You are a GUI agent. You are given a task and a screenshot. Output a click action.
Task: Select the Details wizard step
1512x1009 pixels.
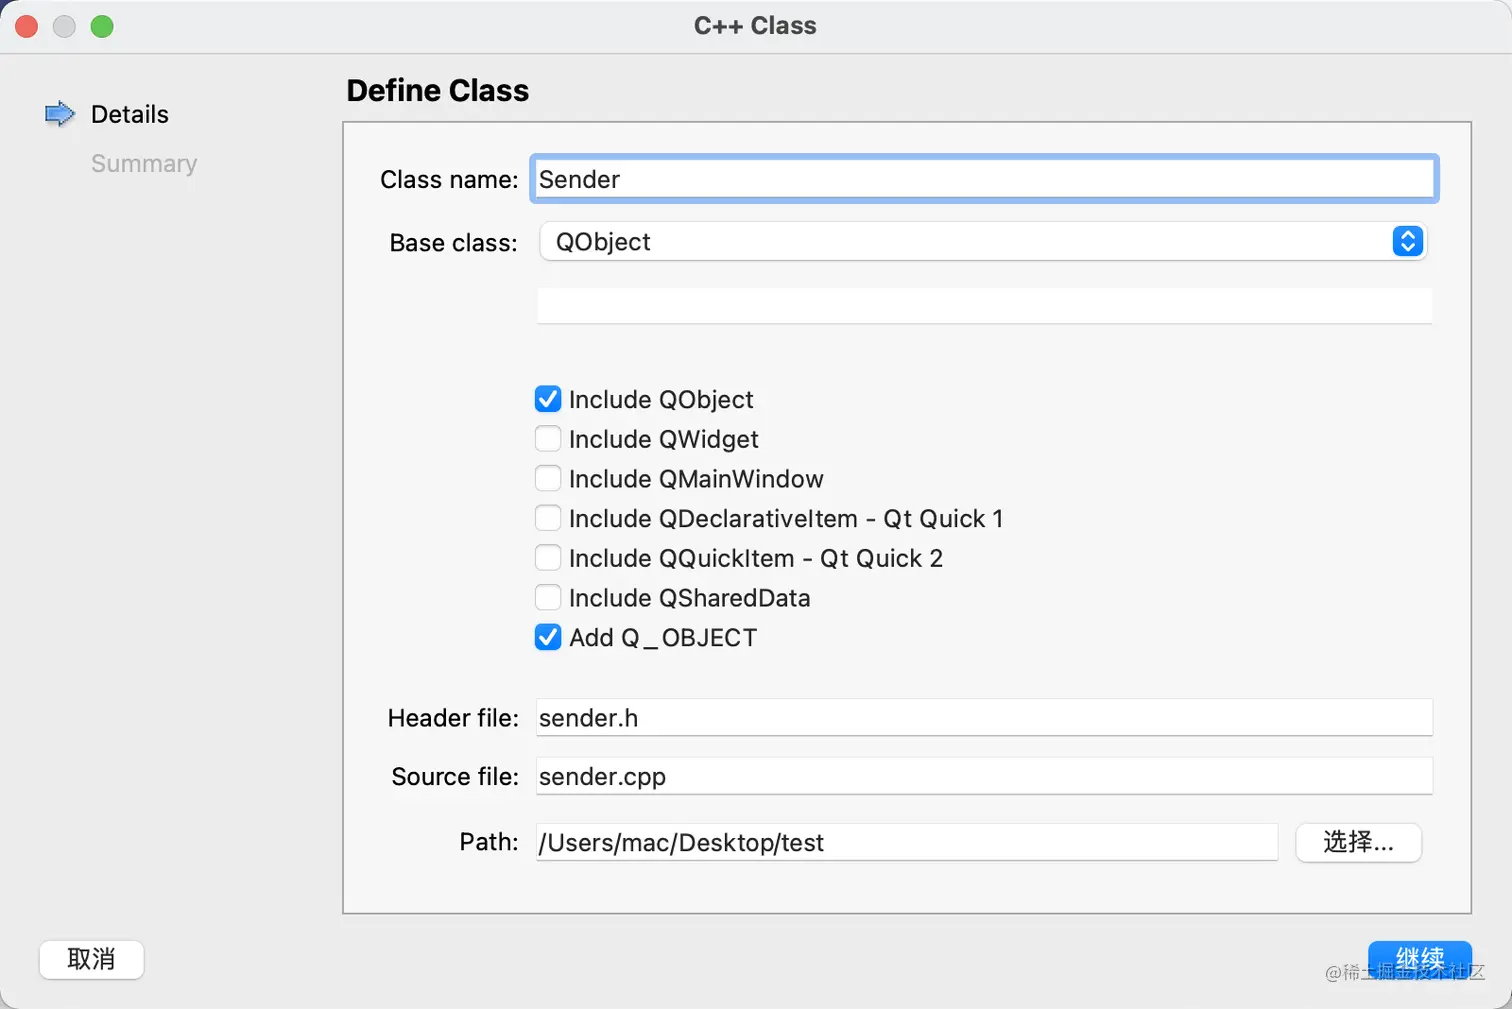click(x=129, y=114)
